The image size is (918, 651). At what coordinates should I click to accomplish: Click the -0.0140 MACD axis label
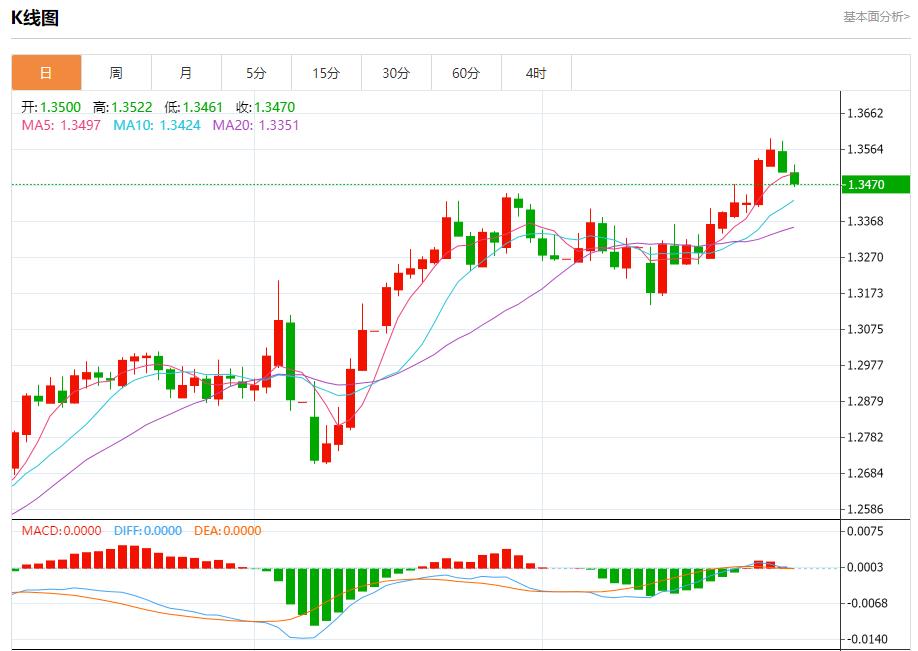click(864, 639)
